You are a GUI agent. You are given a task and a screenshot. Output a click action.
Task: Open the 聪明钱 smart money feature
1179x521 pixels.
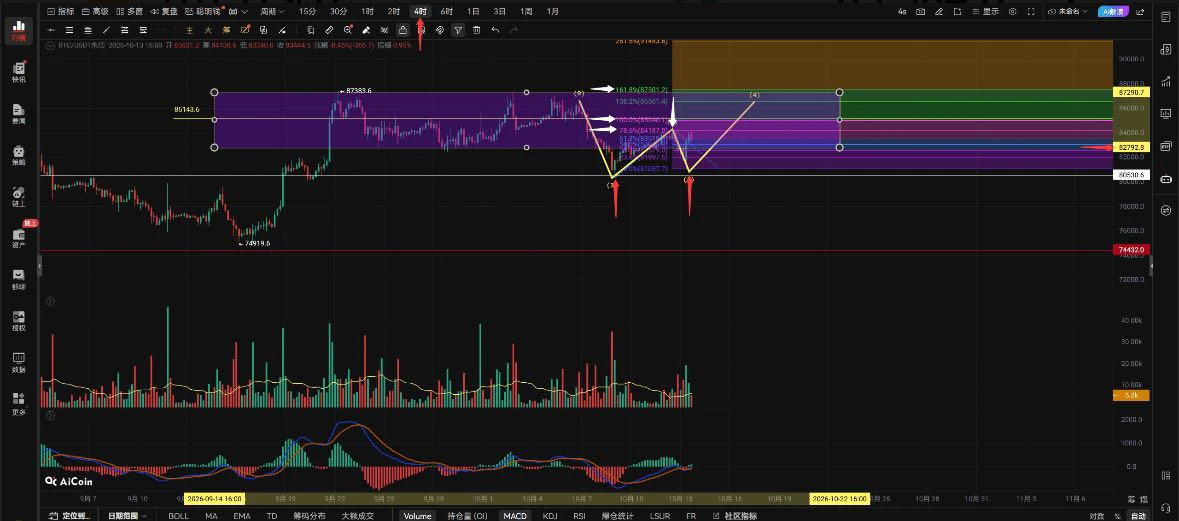point(202,11)
